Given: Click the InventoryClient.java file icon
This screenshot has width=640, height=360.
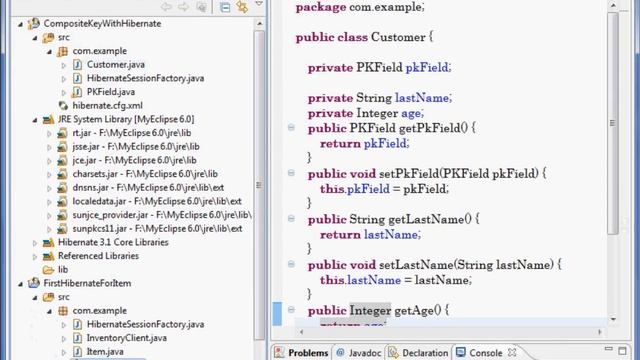Looking at the screenshot, I should 77,338.
